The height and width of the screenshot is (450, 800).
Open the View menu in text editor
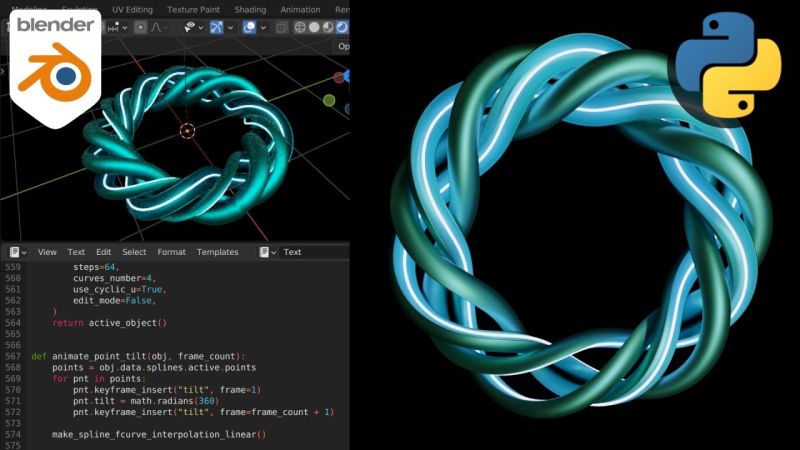47,252
